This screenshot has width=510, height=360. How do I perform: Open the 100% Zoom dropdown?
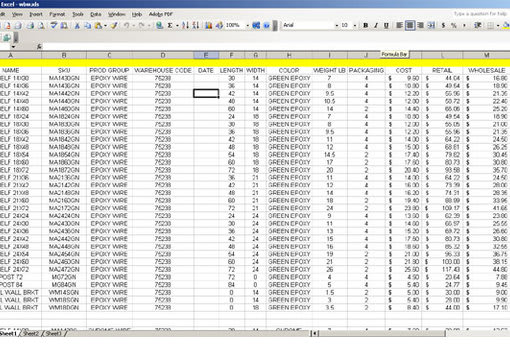point(247,26)
